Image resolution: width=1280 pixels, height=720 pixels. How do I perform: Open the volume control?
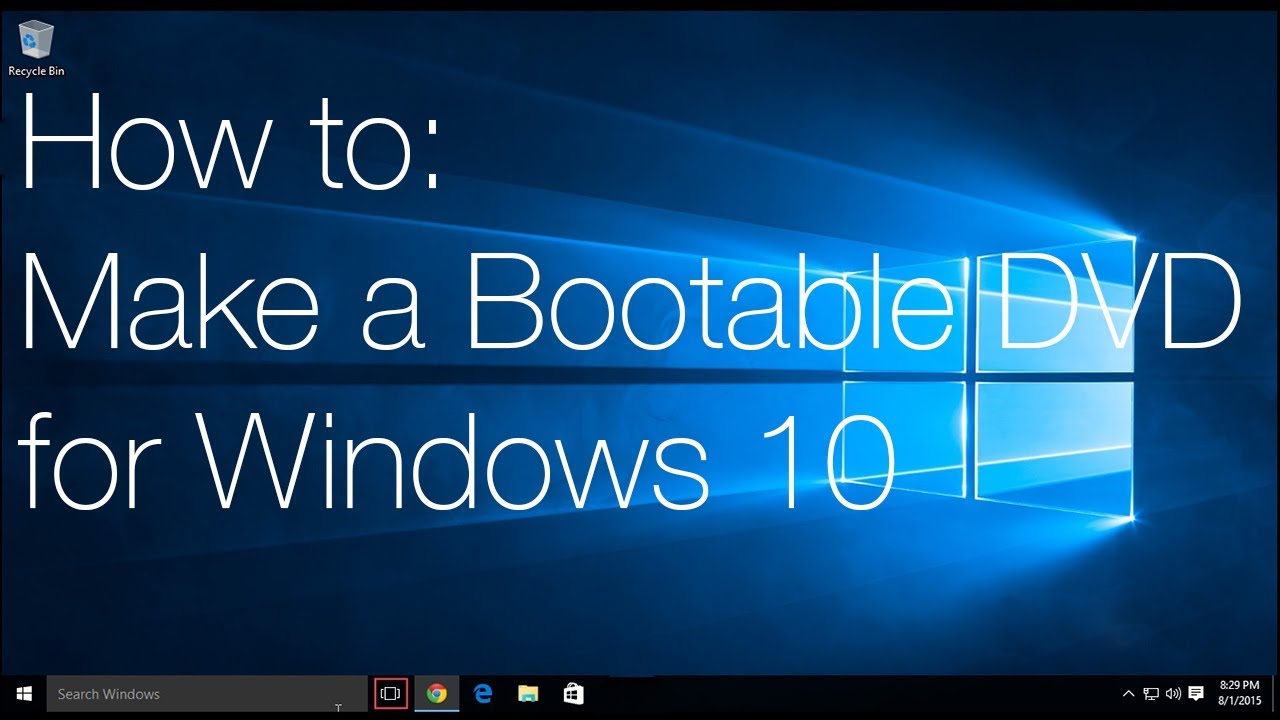(1173, 693)
